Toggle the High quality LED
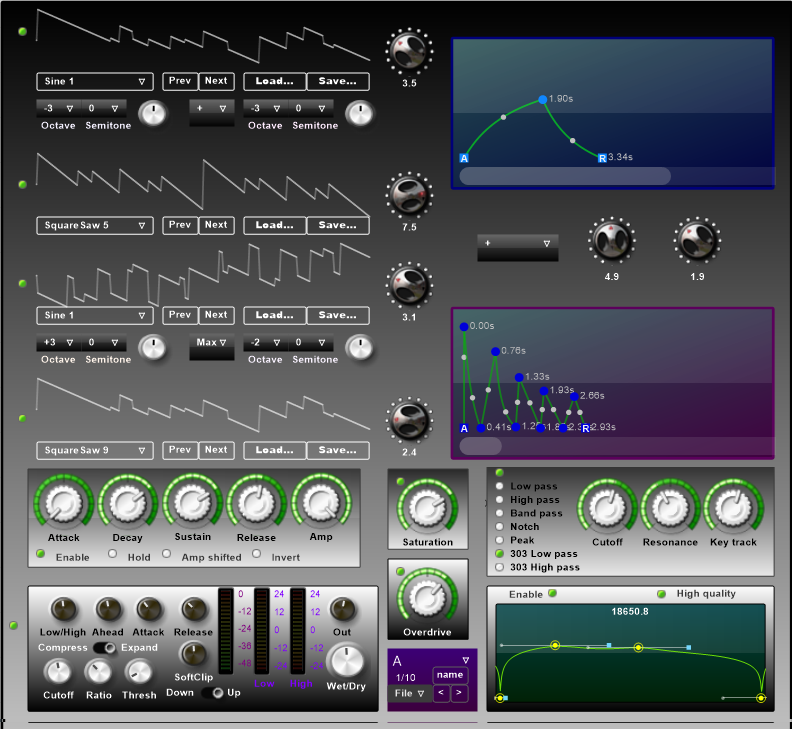792x729 pixels. point(662,594)
